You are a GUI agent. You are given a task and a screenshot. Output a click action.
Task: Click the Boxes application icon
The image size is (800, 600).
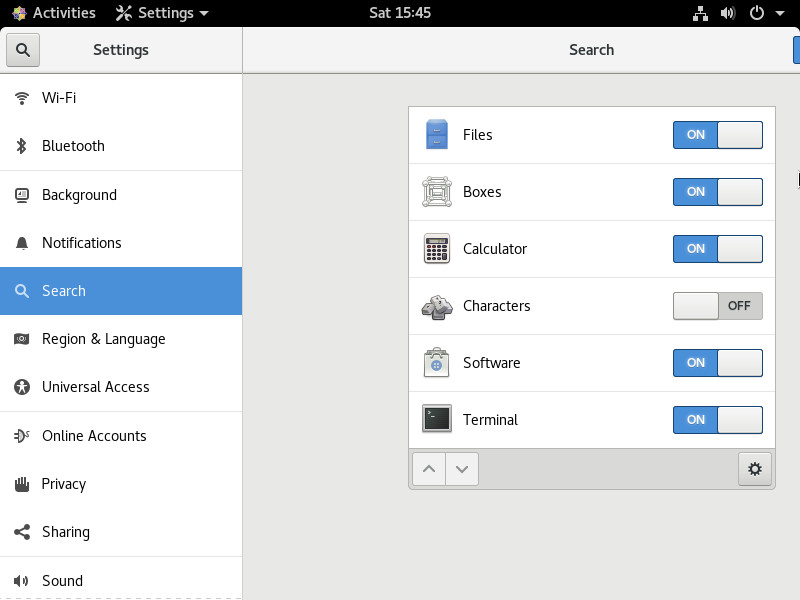[x=437, y=192]
